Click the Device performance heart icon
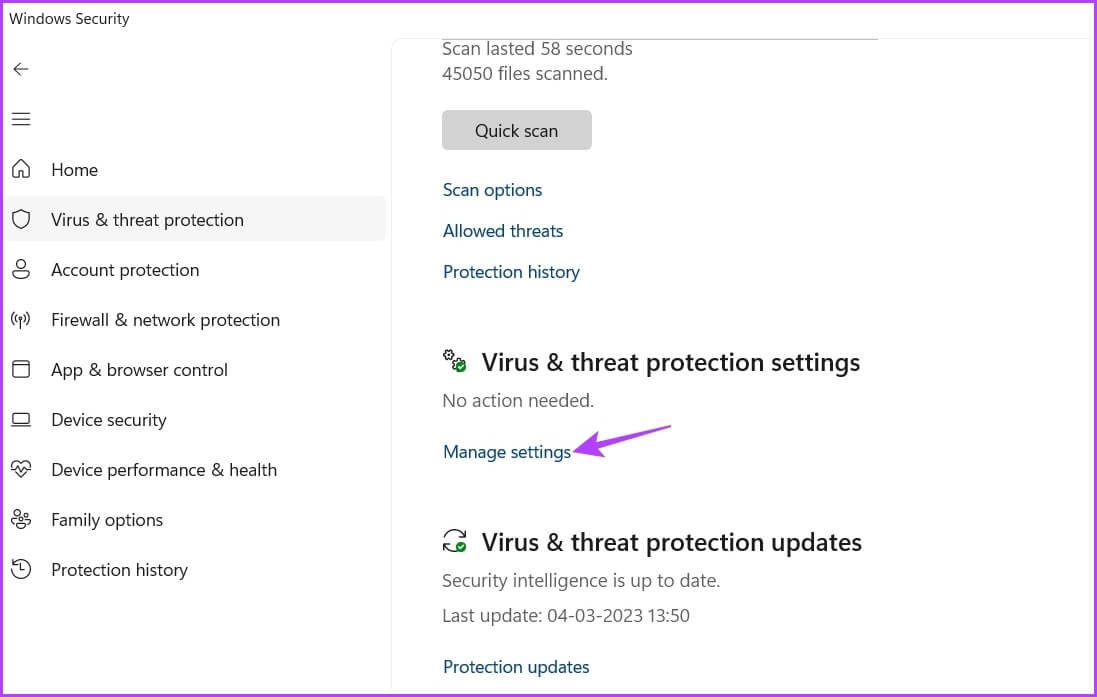 (x=21, y=469)
